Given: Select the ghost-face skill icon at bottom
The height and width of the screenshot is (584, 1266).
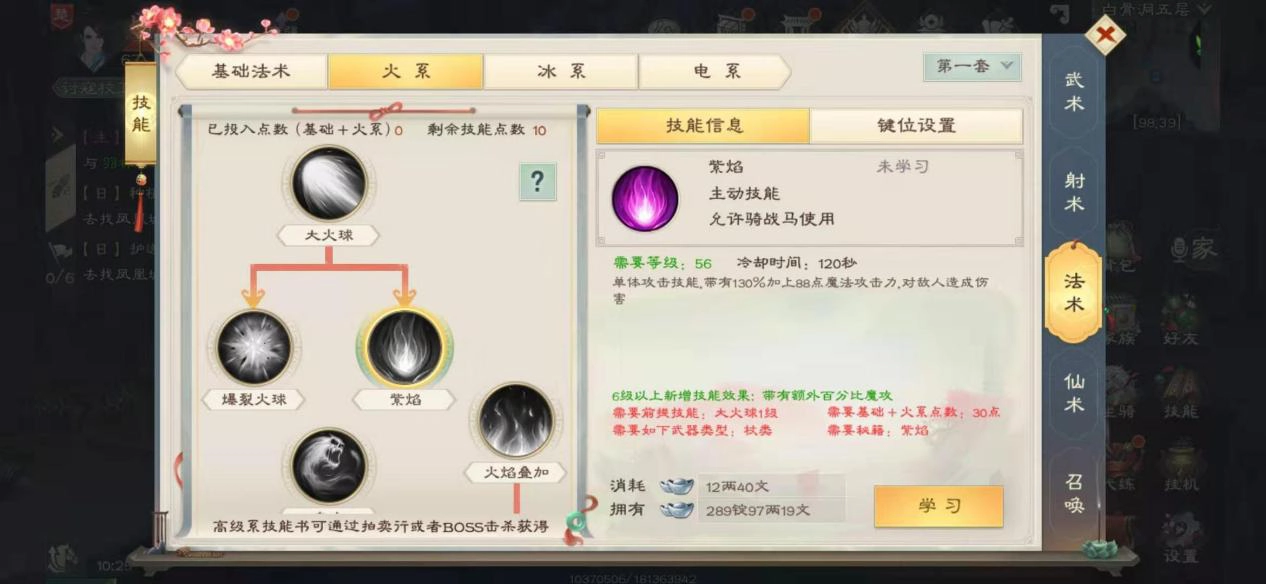Looking at the screenshot, I should click(329, 465).
